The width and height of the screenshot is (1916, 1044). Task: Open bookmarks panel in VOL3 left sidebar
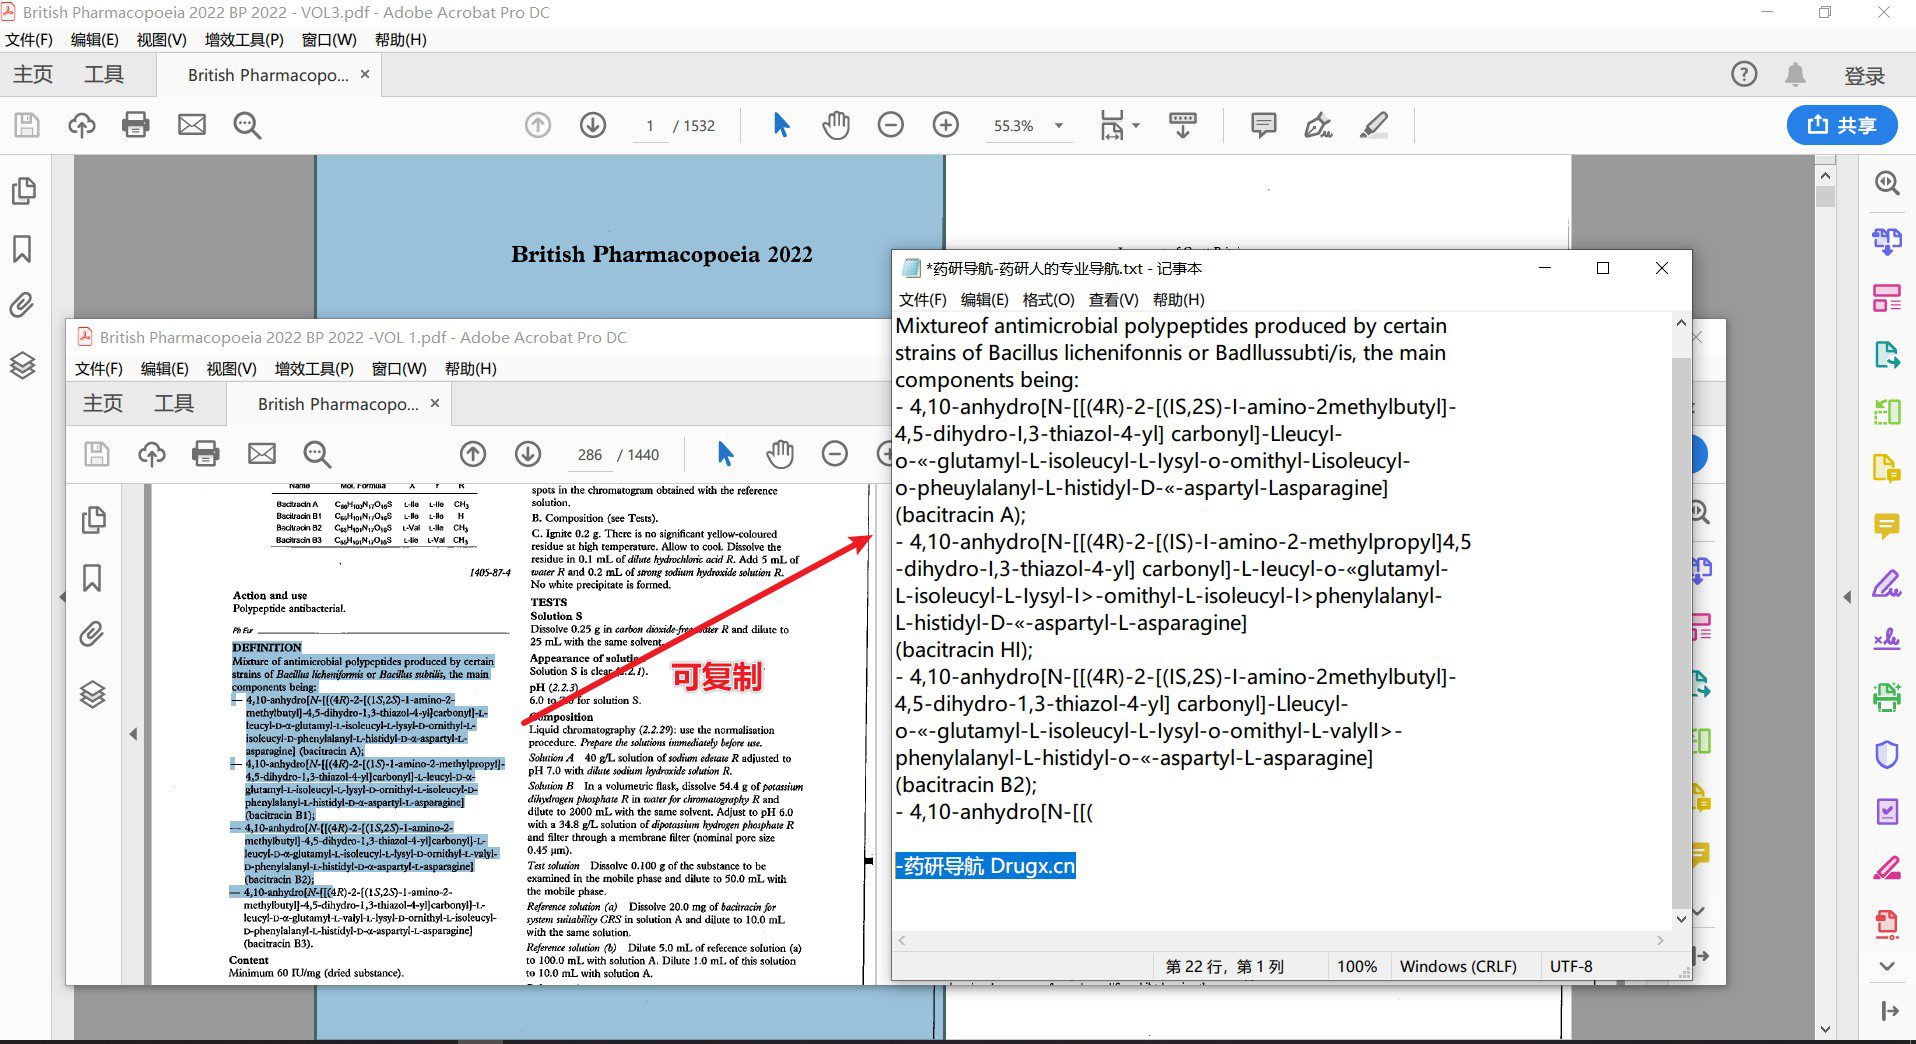22,248
